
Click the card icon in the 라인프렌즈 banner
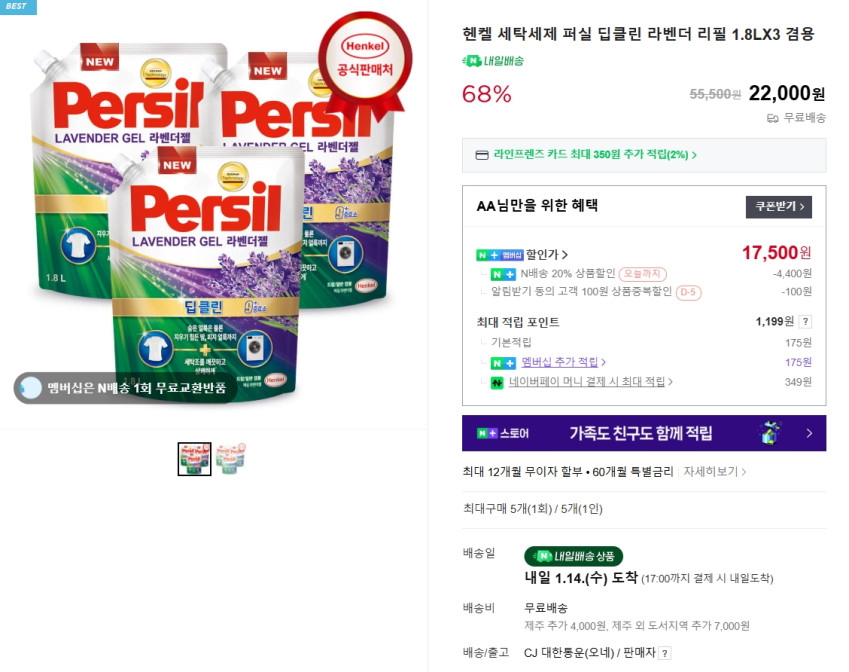click(481, 155)
